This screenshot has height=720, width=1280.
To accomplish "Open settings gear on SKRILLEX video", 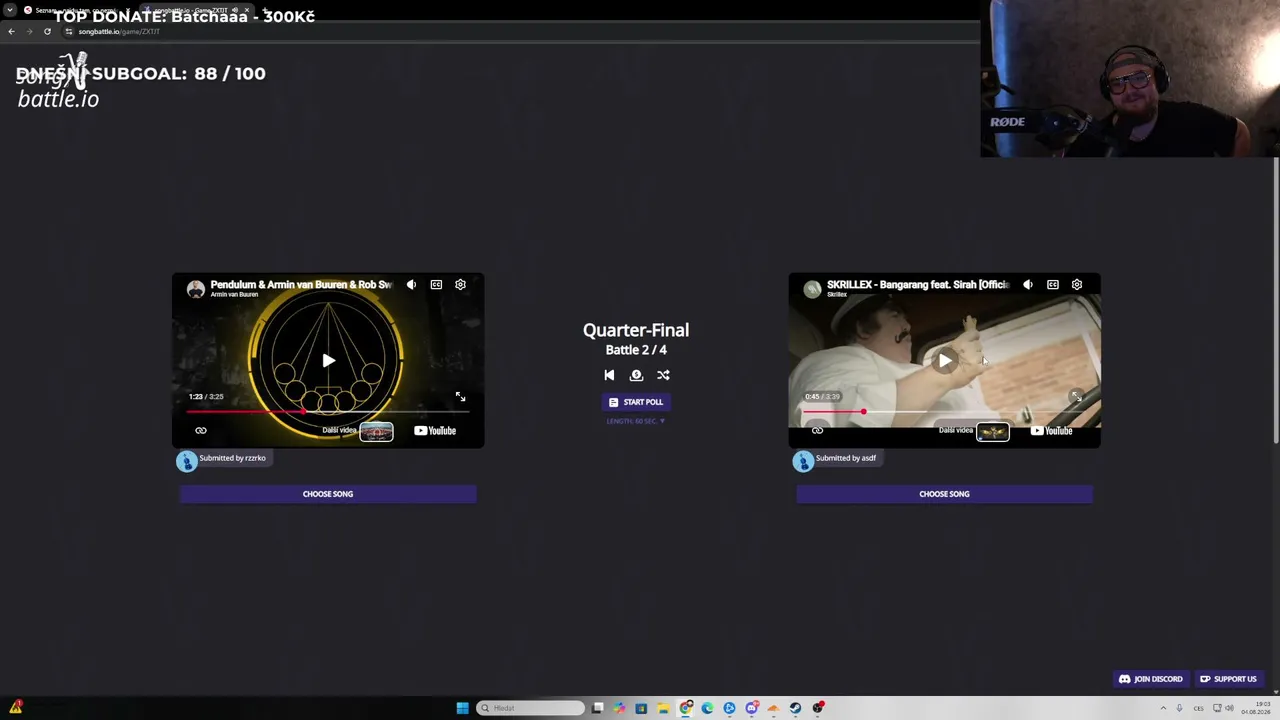I will pos(1077,285).
